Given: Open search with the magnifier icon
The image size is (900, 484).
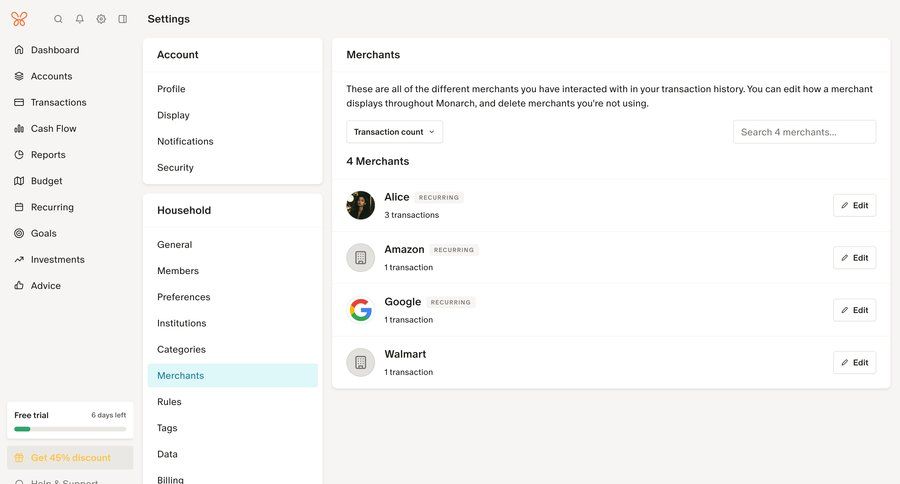Looking at the screenshot, I should point(58,19).
